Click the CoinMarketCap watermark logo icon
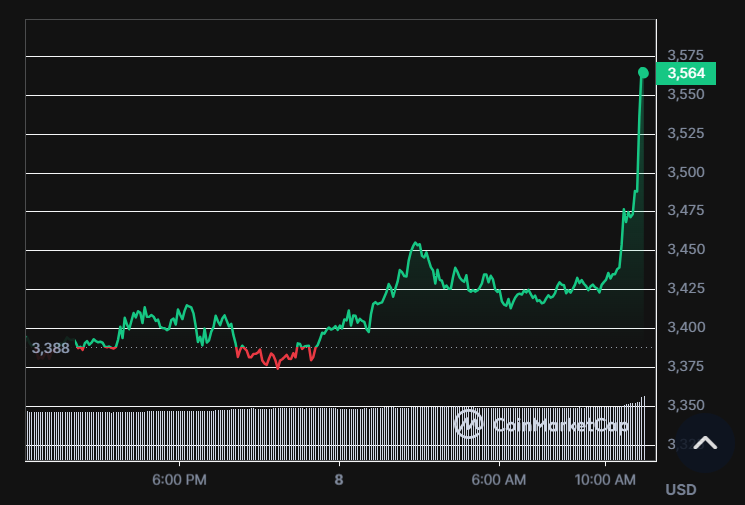The height and width of the screenshot is (505, 745). coord(469,424)
